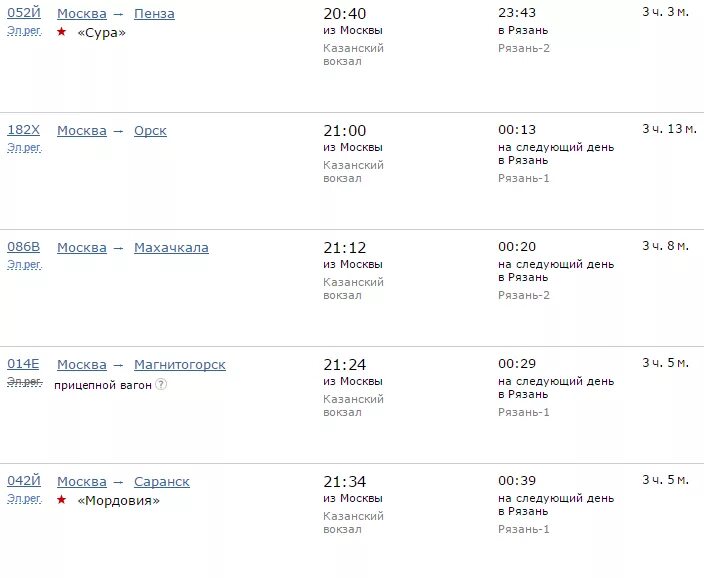The image size is (704, 578).
Task: Click the Пенза destination link
Action: pos(154,14)
